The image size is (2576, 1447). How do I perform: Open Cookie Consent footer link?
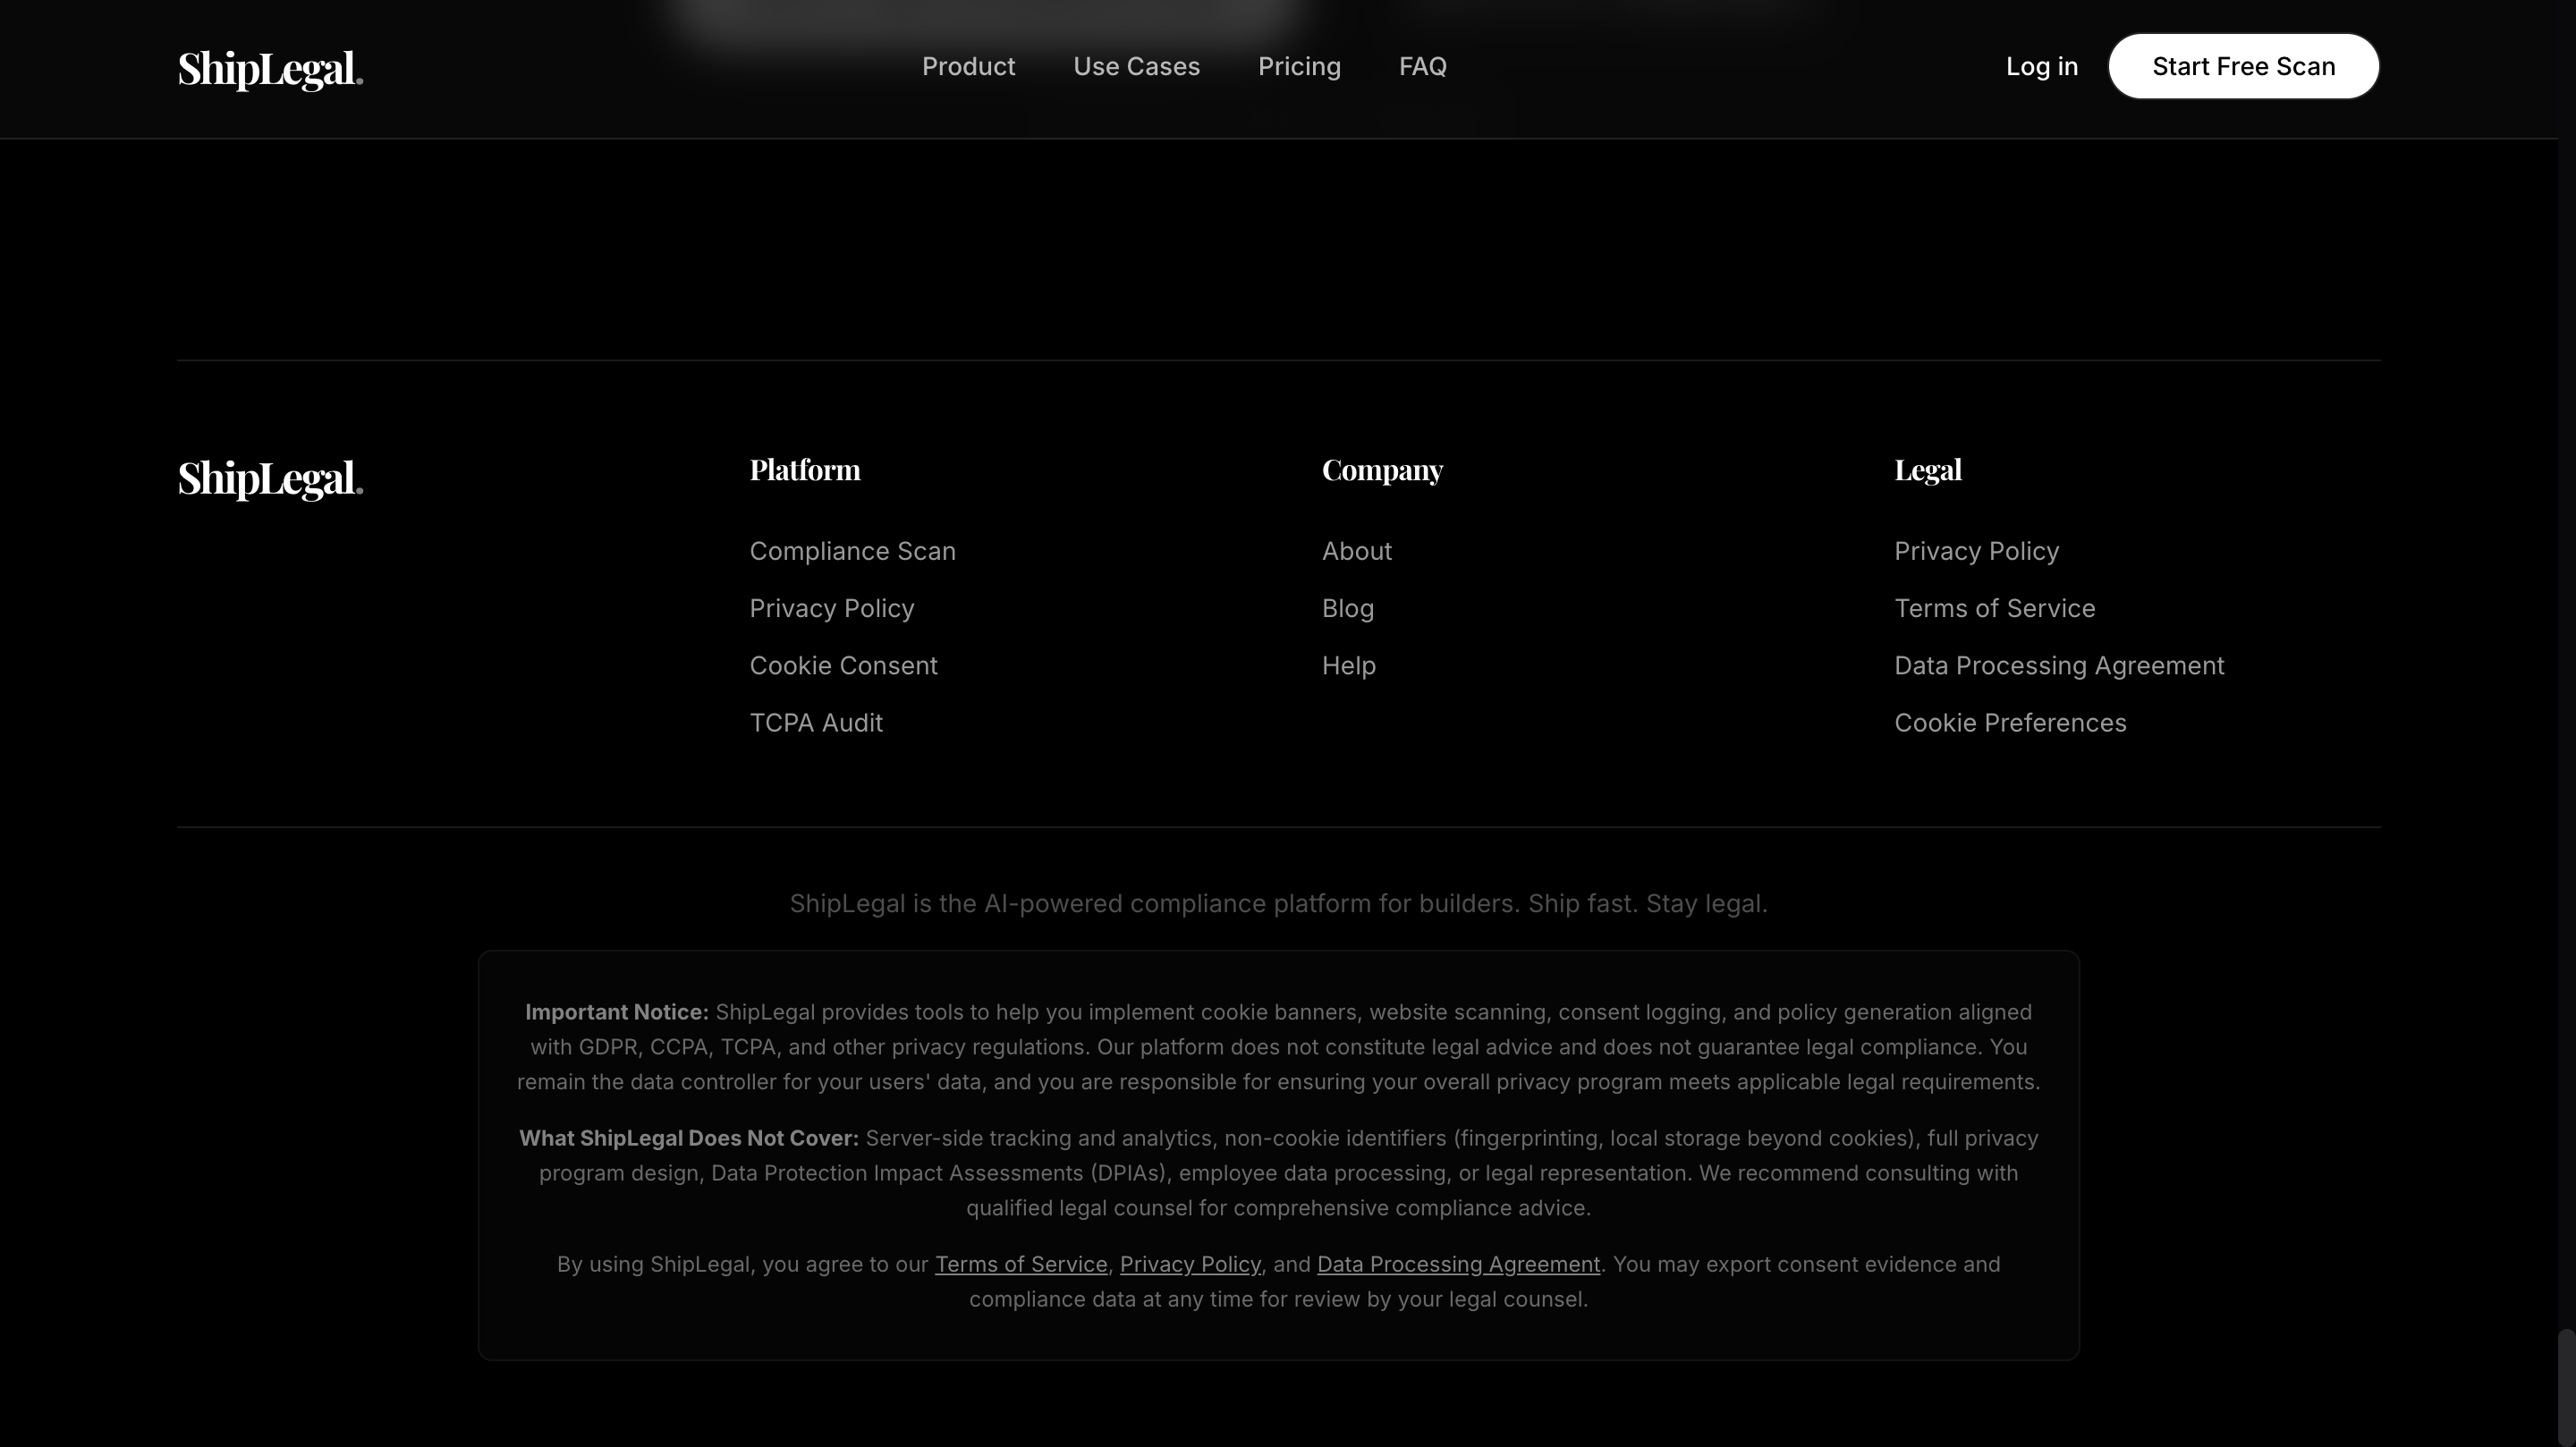[x=843, y=665]
